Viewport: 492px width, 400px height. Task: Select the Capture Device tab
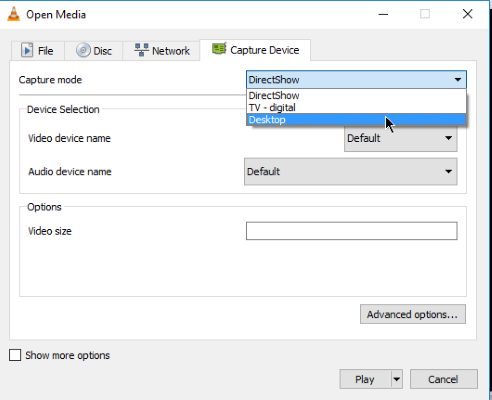[x=255, y=50]
